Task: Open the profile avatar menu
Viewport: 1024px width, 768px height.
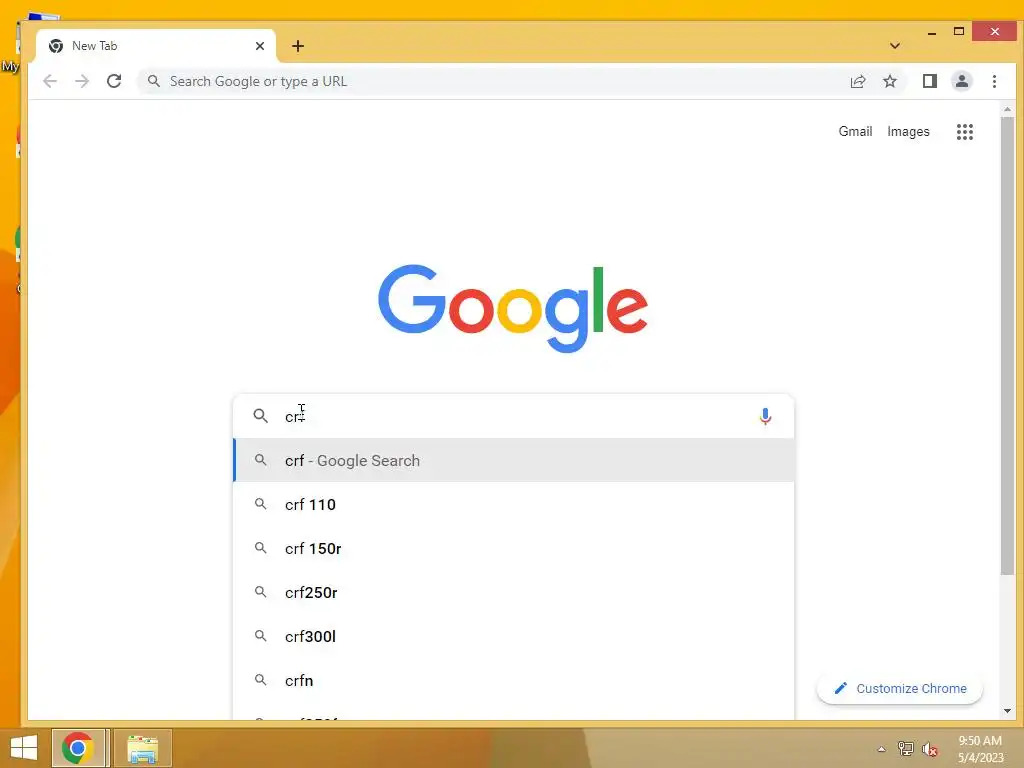Action: [x=961, y=81]
